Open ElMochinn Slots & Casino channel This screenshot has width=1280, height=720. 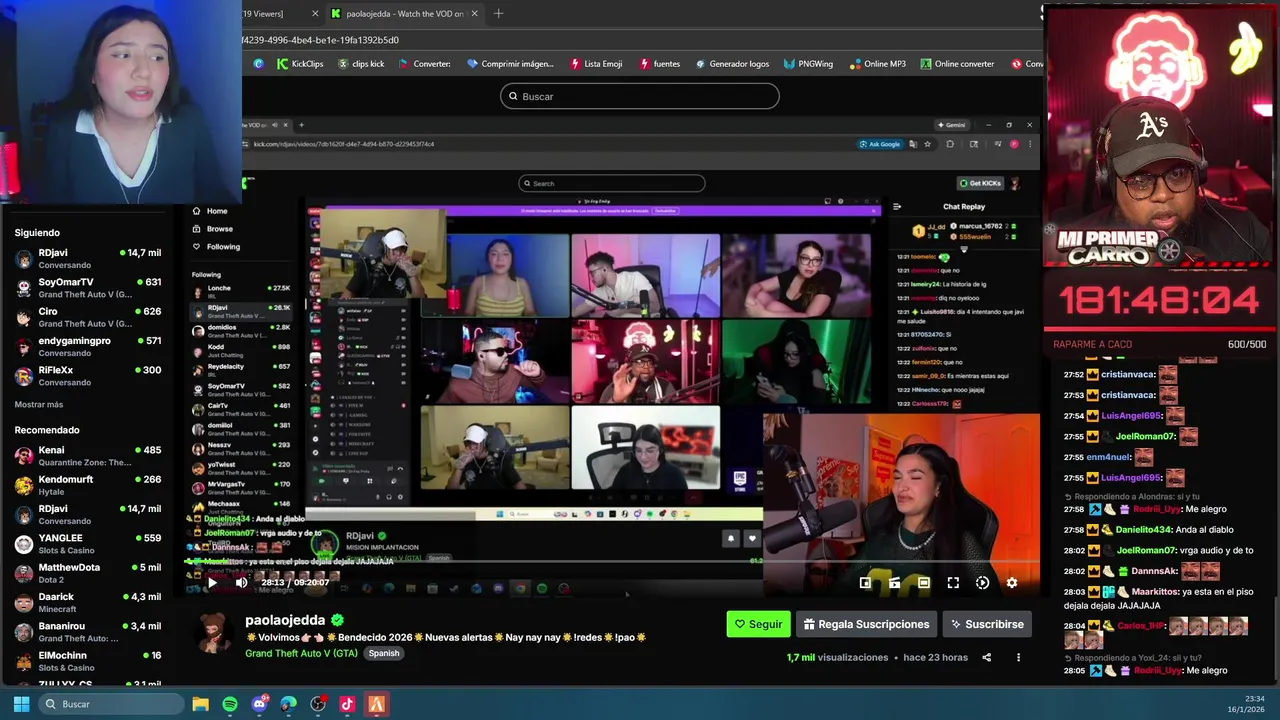tap(88, 660)
